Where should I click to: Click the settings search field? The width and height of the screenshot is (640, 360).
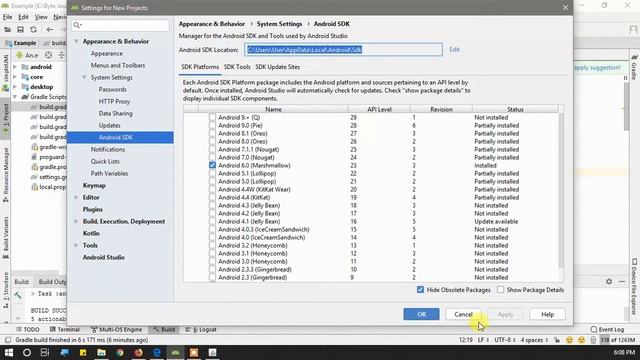pyautogui.click(x=120, y=25)
